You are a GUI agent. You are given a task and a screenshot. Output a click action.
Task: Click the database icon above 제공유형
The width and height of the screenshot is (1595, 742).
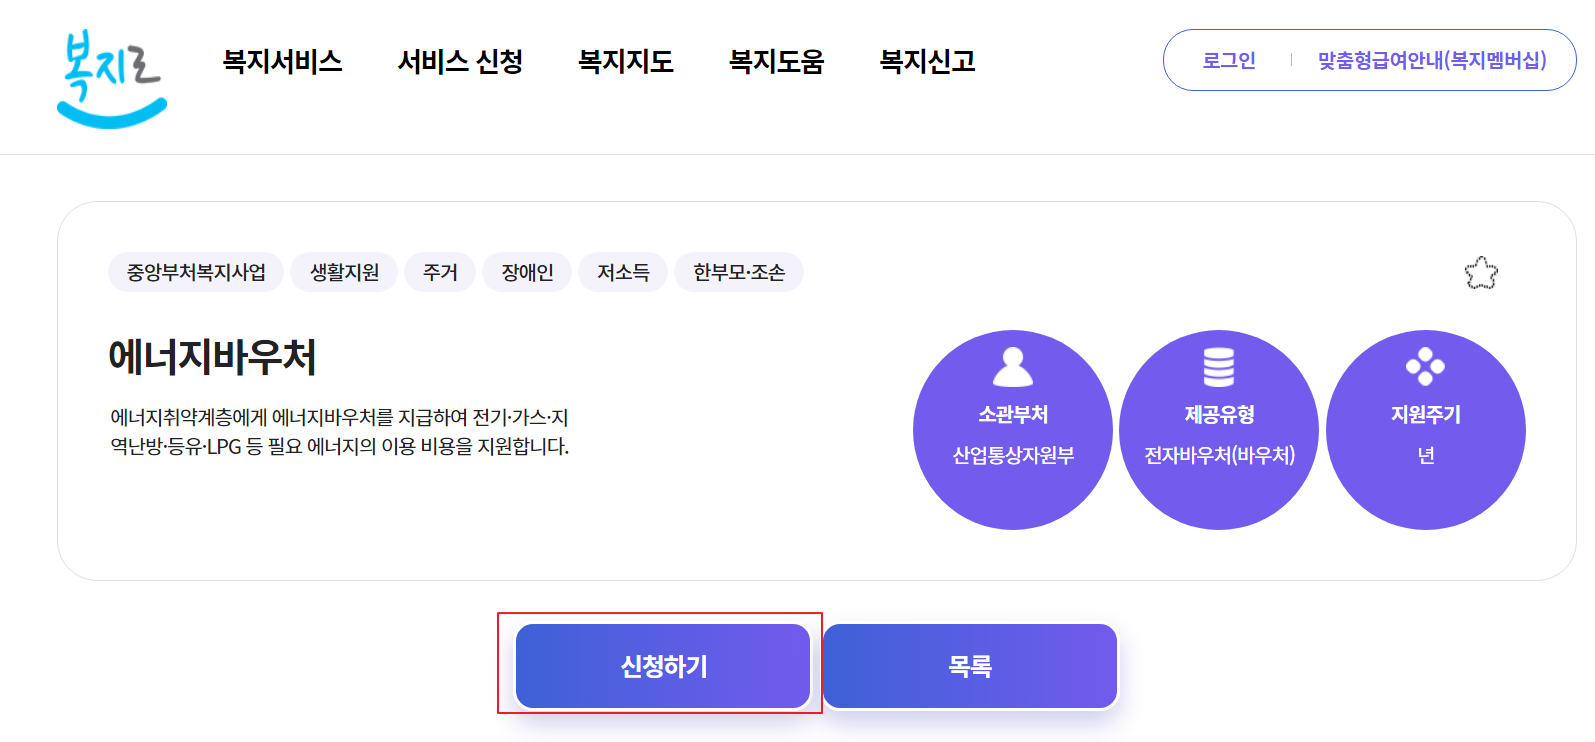point(1219,367)
